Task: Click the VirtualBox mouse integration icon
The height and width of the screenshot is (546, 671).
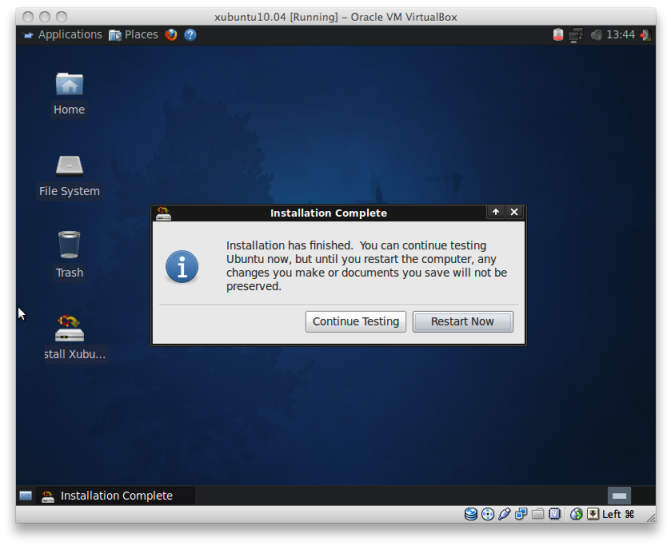Action: [576, 514]
